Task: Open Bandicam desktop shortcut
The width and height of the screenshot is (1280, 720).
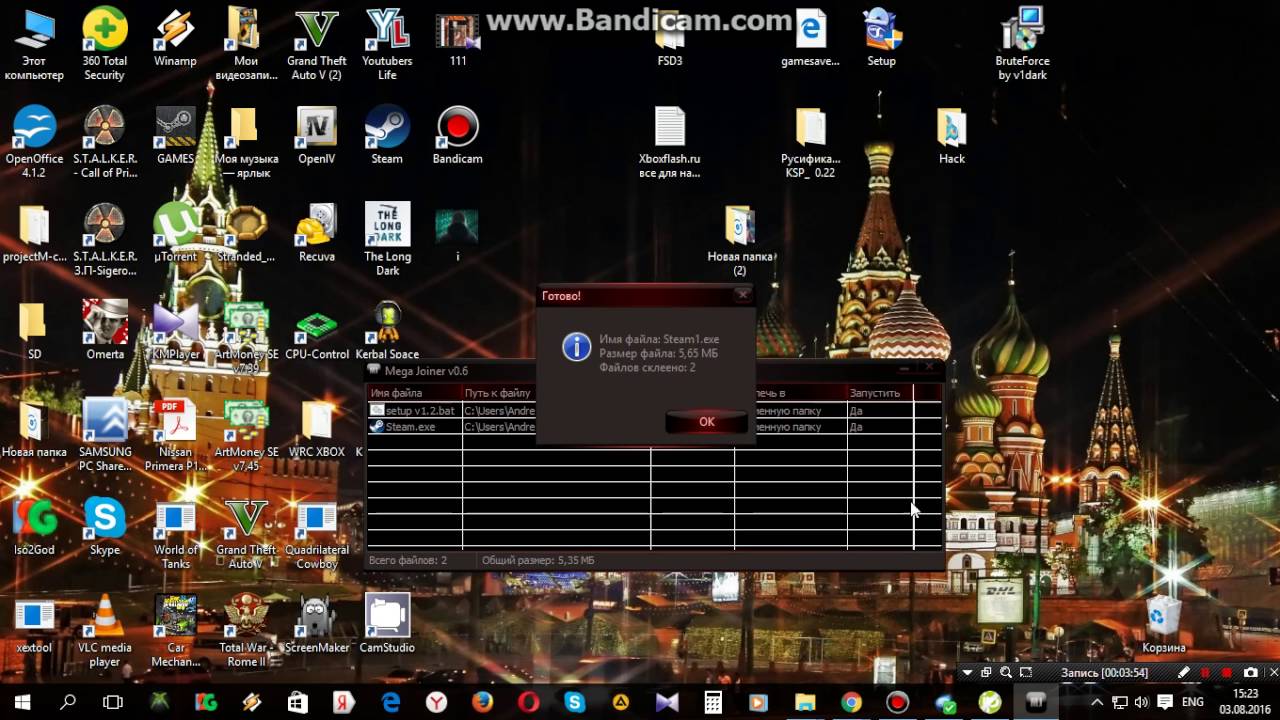Action: [x=458, y=136]
